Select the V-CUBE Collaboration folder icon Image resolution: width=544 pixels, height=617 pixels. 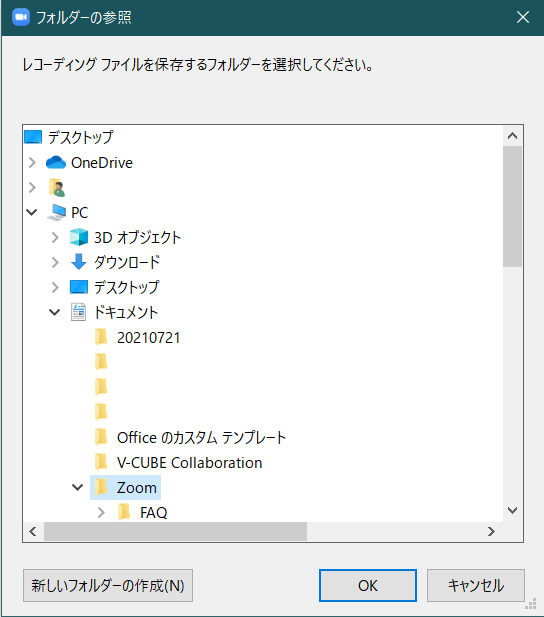[x=101, y=462]
